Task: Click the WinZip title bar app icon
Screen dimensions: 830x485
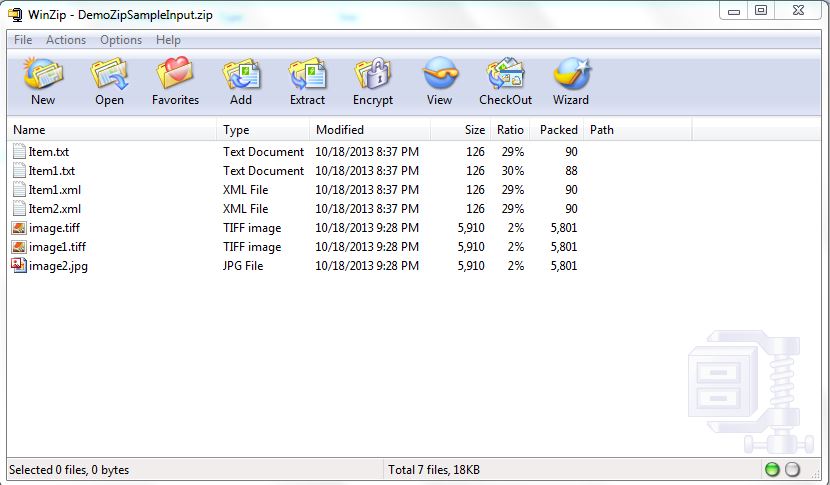Action: 15,14
